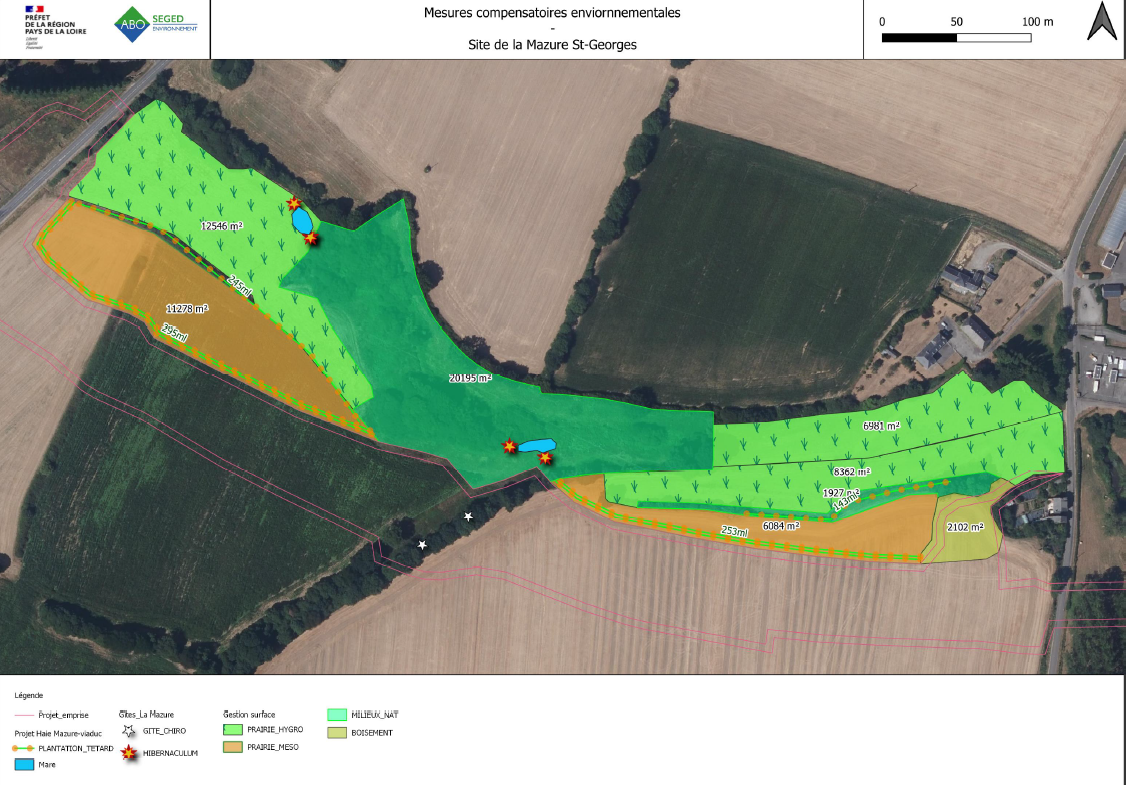Click the blue Mare legend swatch
Screen dimensions: 1126x785
(x=25, y=764)
